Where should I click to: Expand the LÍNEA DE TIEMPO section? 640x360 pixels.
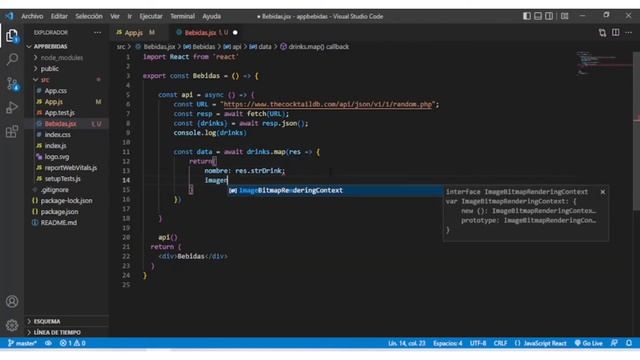click(67, 332)
